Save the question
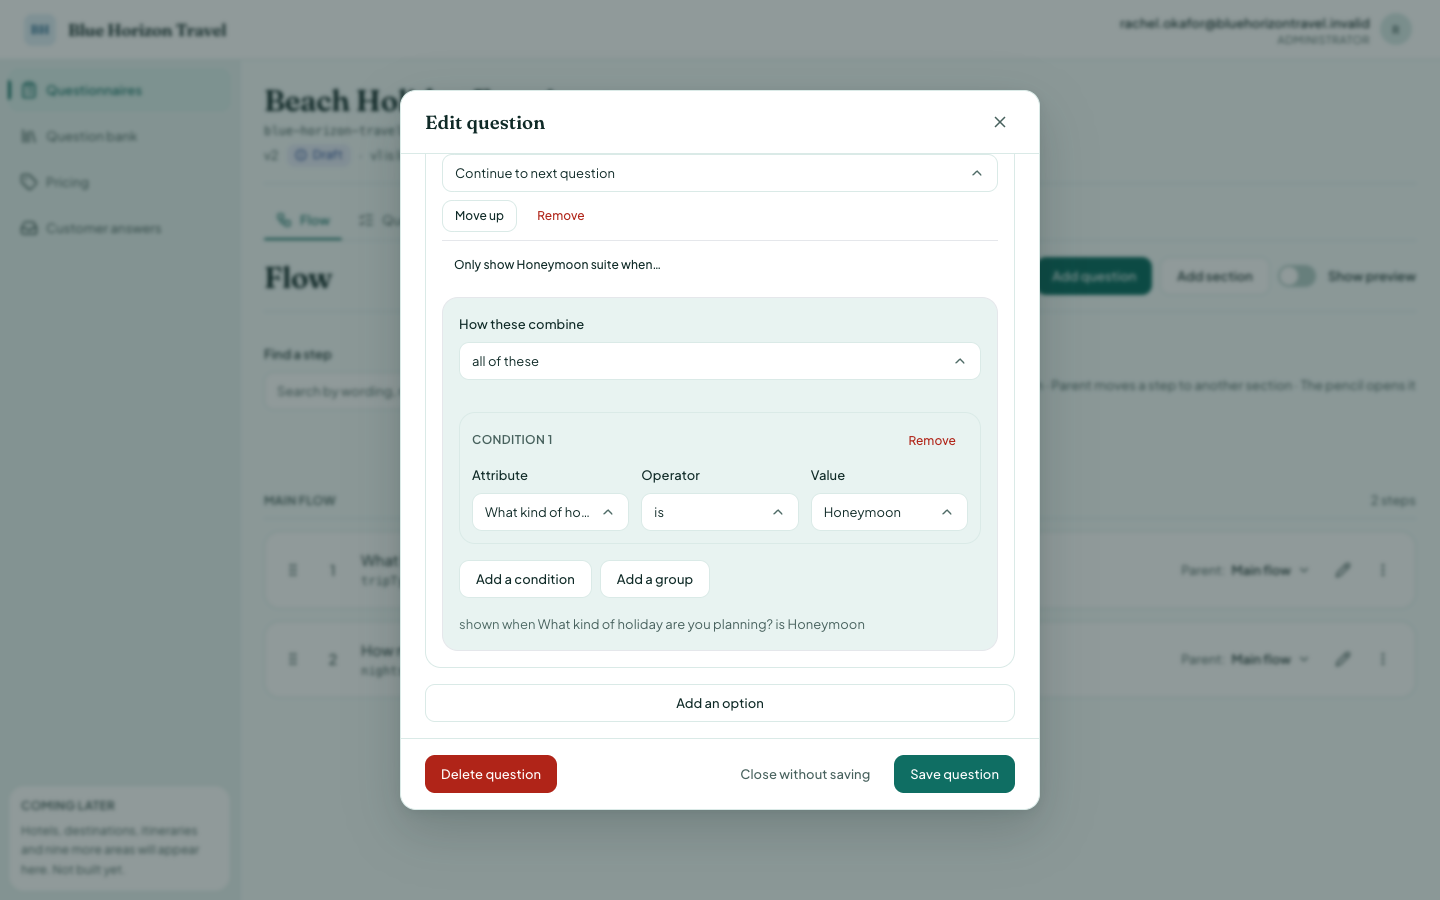1440x900 pixels. [954, 774]
